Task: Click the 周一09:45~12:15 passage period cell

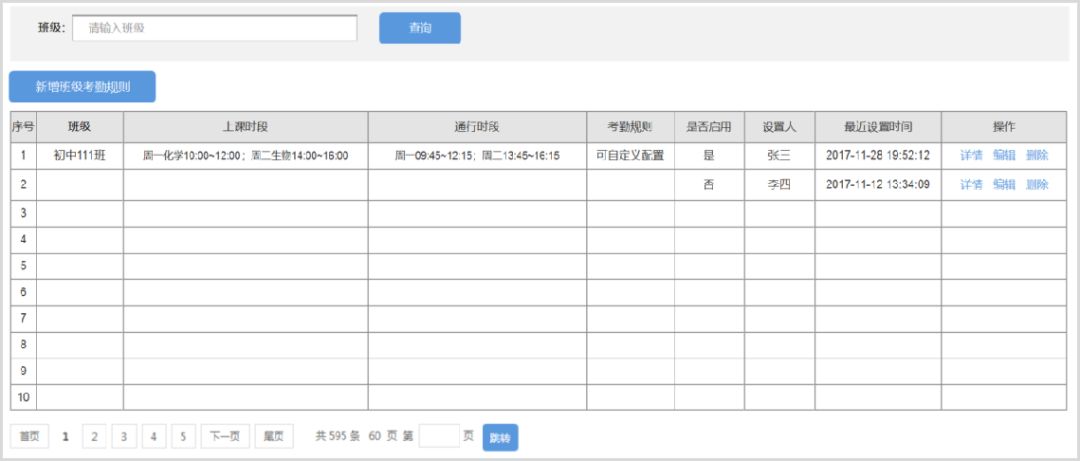Action: pyautogui.click(x=477, y=156)
